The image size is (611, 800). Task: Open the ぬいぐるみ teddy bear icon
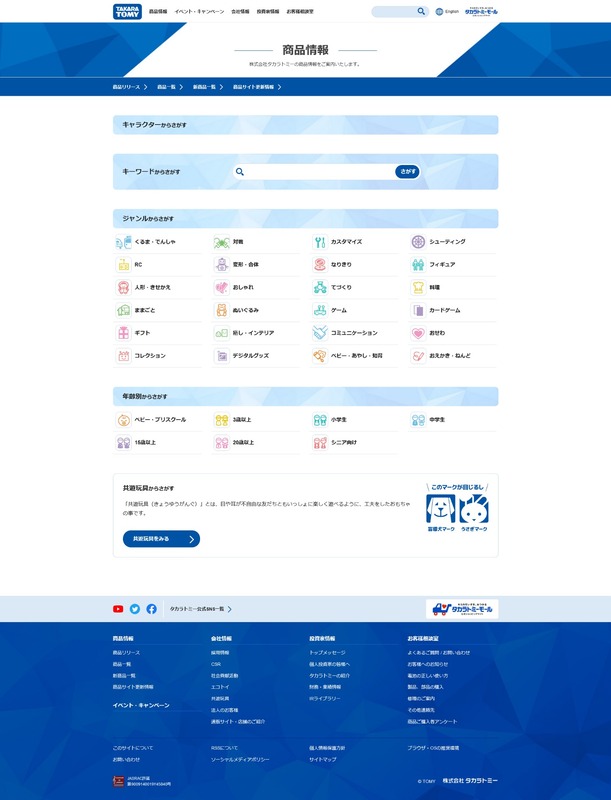(222, 310)
